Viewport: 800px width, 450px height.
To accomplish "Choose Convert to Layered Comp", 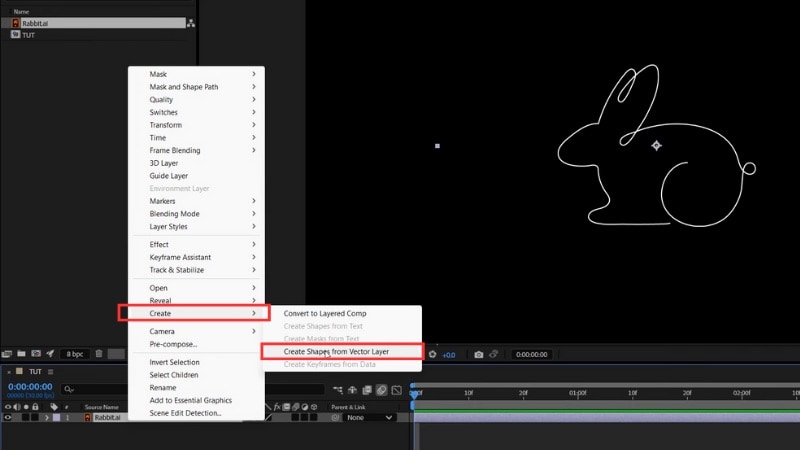I will (342, 313).
